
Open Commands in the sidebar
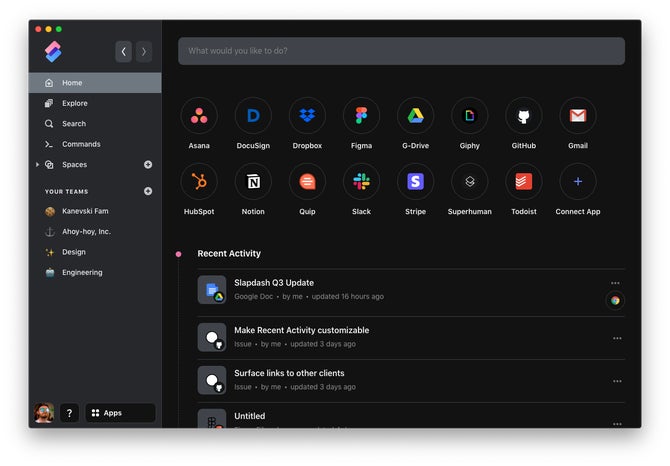[x=95, y=144]
